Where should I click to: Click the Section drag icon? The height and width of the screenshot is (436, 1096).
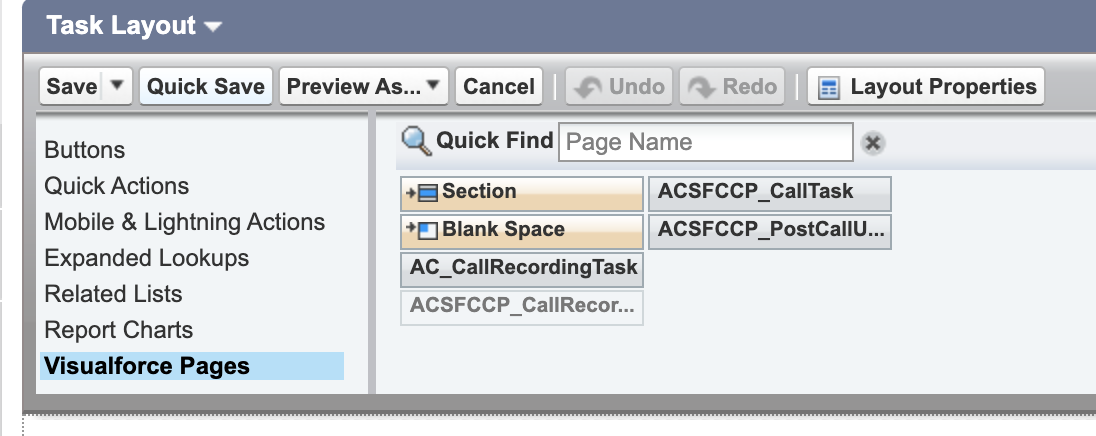coord(421,194)
